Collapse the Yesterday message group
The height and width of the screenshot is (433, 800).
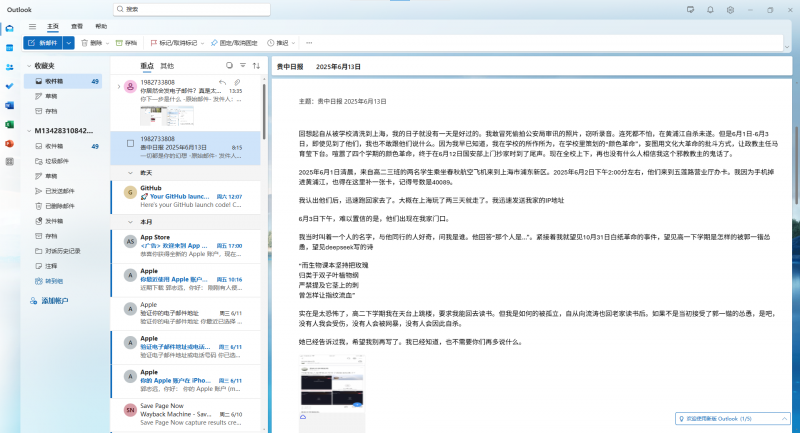point(130,173)
